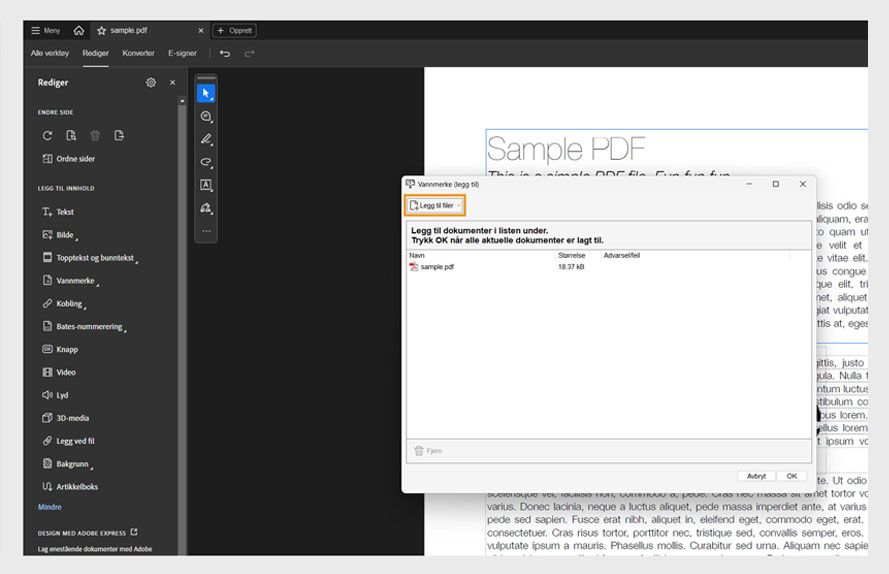Click the Opprett button
The height and width of the screenshot is (574, 889).
click(235, 31)
